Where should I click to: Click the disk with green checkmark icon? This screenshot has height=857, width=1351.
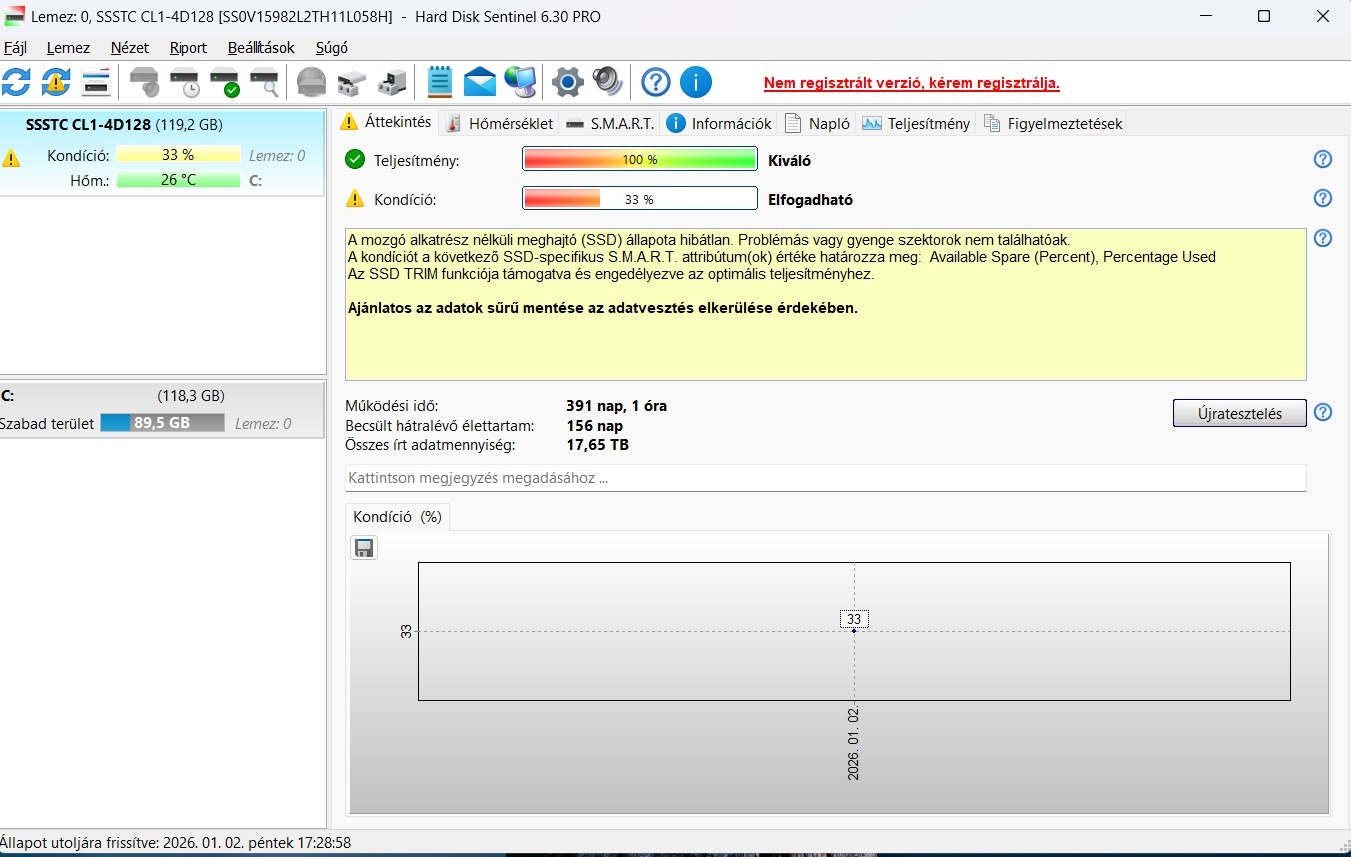[x=225, y=82]
